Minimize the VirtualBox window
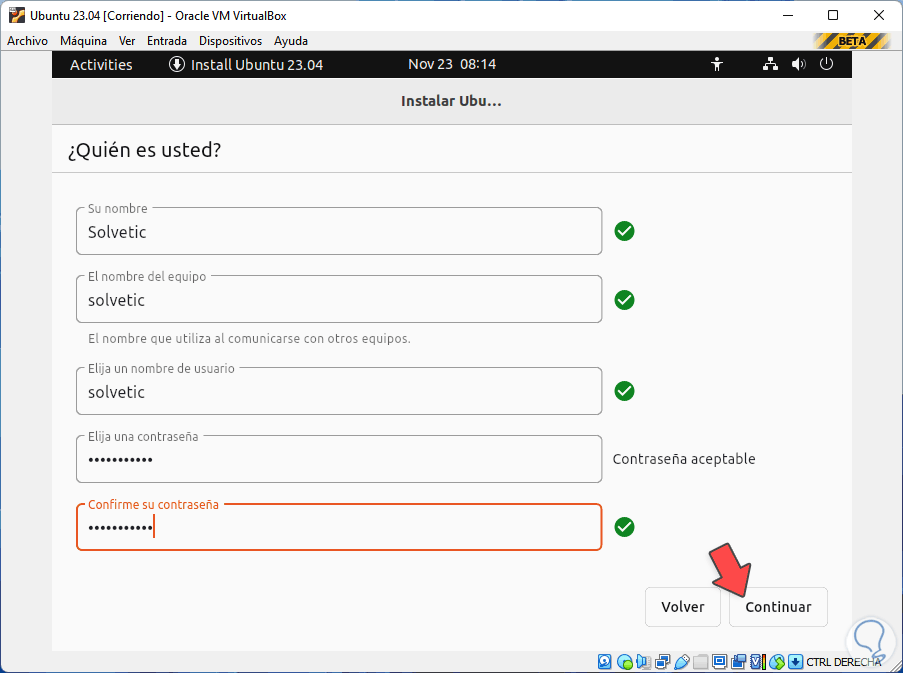Viewport: 903px width, 673px height. tap(788, 15)
